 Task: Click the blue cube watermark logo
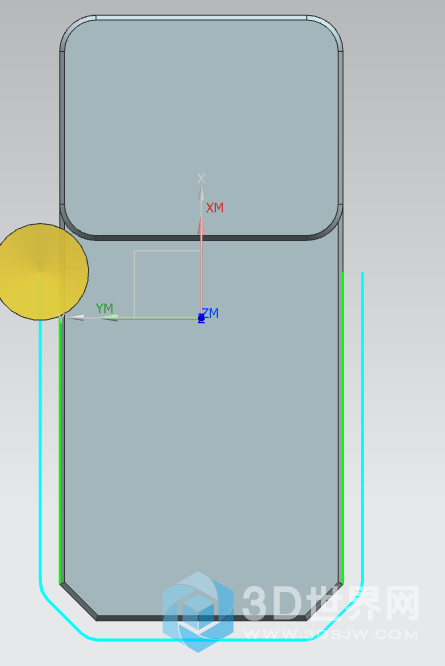[x=198, y=612]
